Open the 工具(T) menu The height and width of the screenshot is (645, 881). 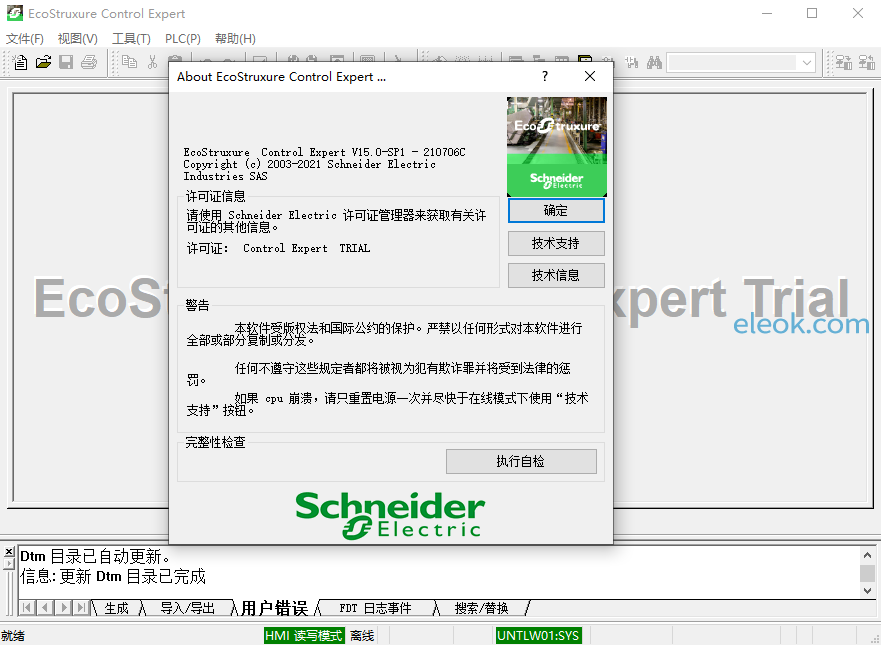click(x=131, y=39)
